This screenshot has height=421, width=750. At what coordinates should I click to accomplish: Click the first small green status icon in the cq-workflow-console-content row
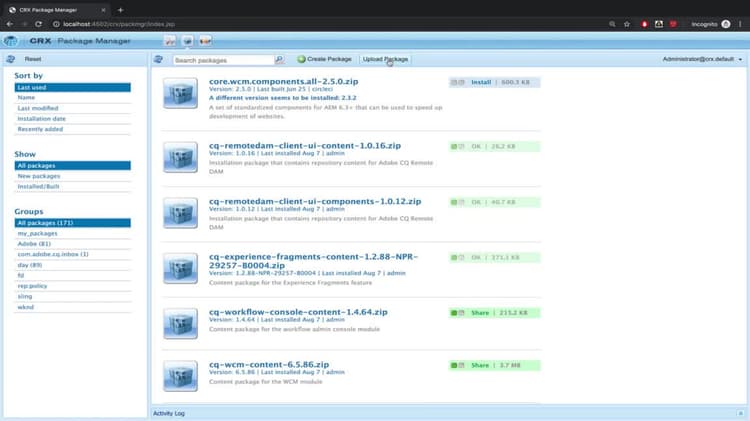pyautogui.click(x=454, y=313)
